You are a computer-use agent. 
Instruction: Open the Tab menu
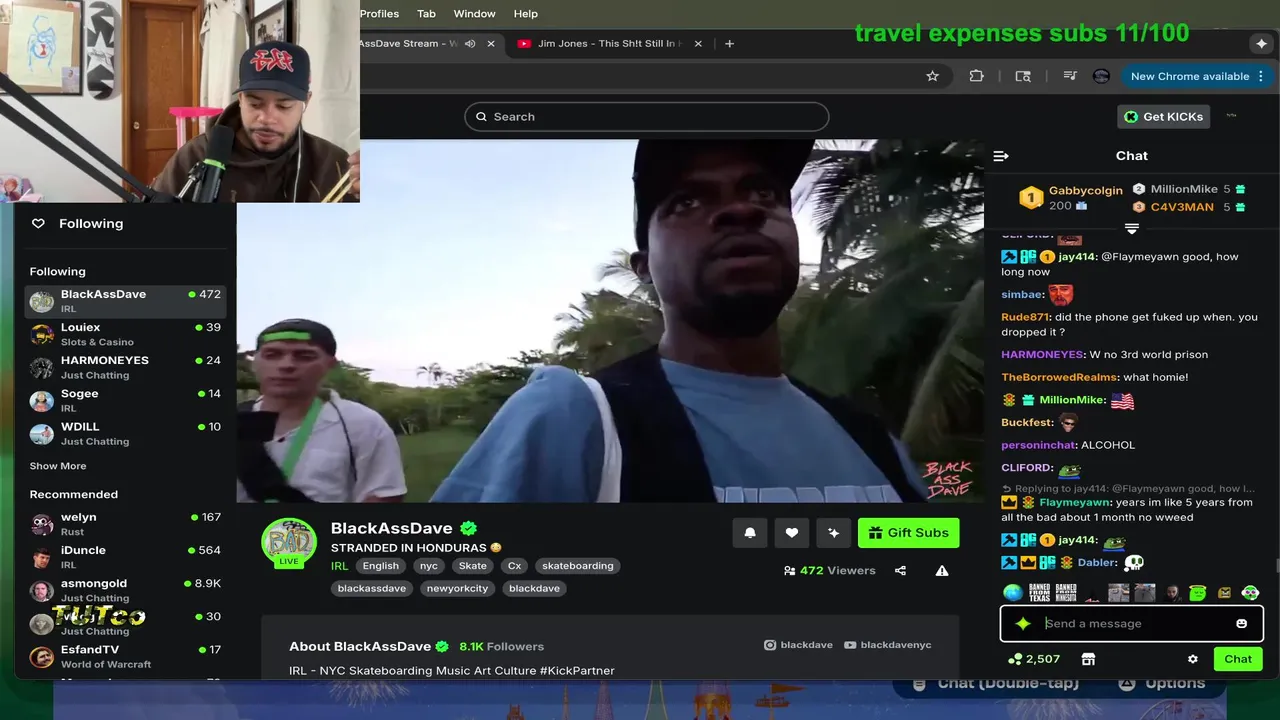pos(426,14)
